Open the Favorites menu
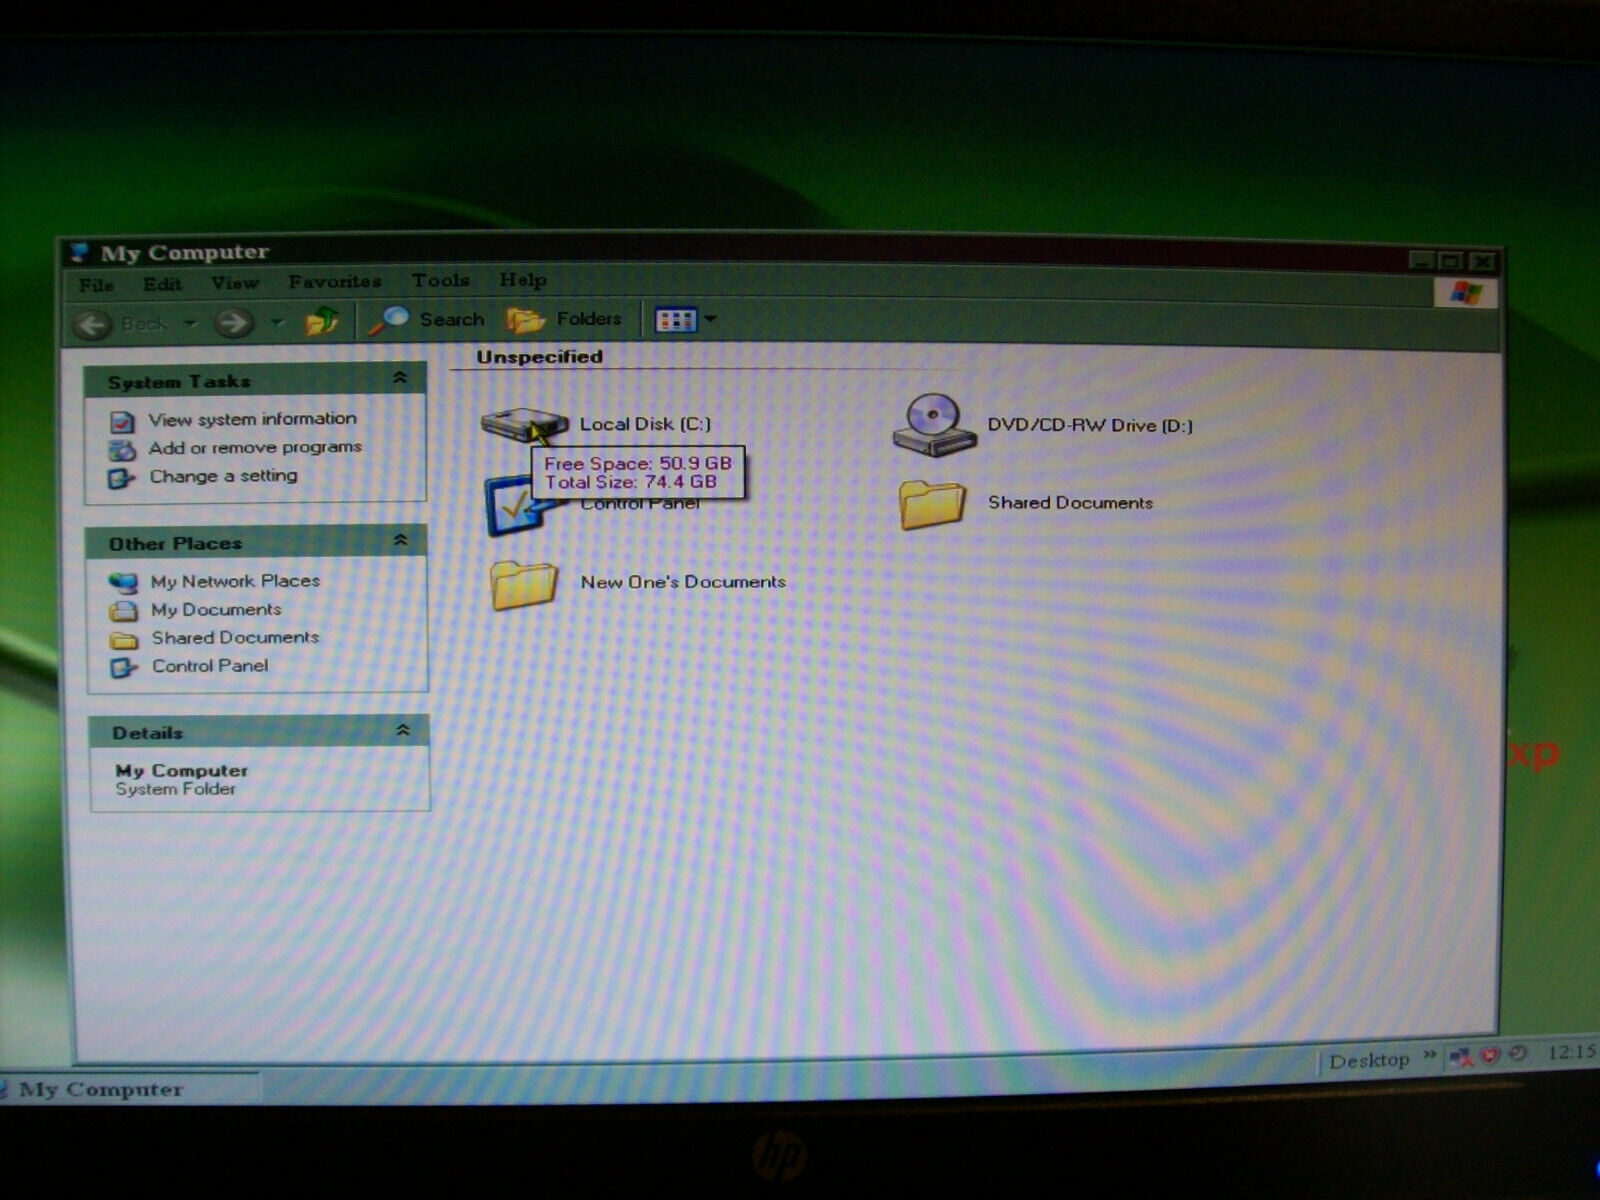Viewport: 1600px width, 1200px height. 335,282
